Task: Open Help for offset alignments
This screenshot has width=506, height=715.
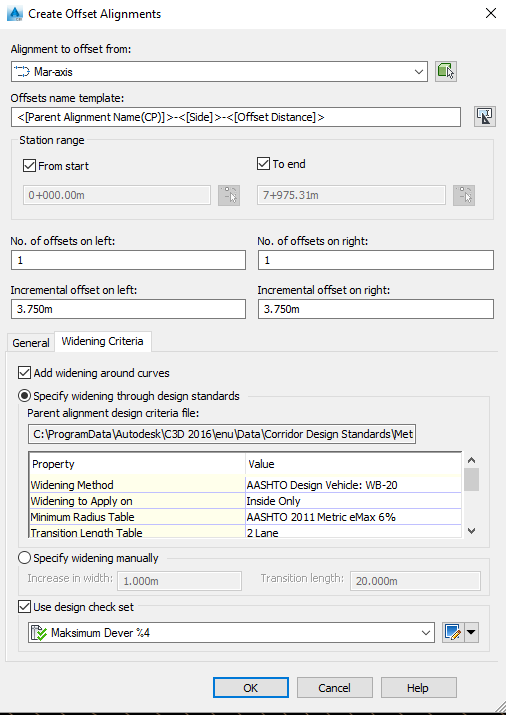Action: 418,688
